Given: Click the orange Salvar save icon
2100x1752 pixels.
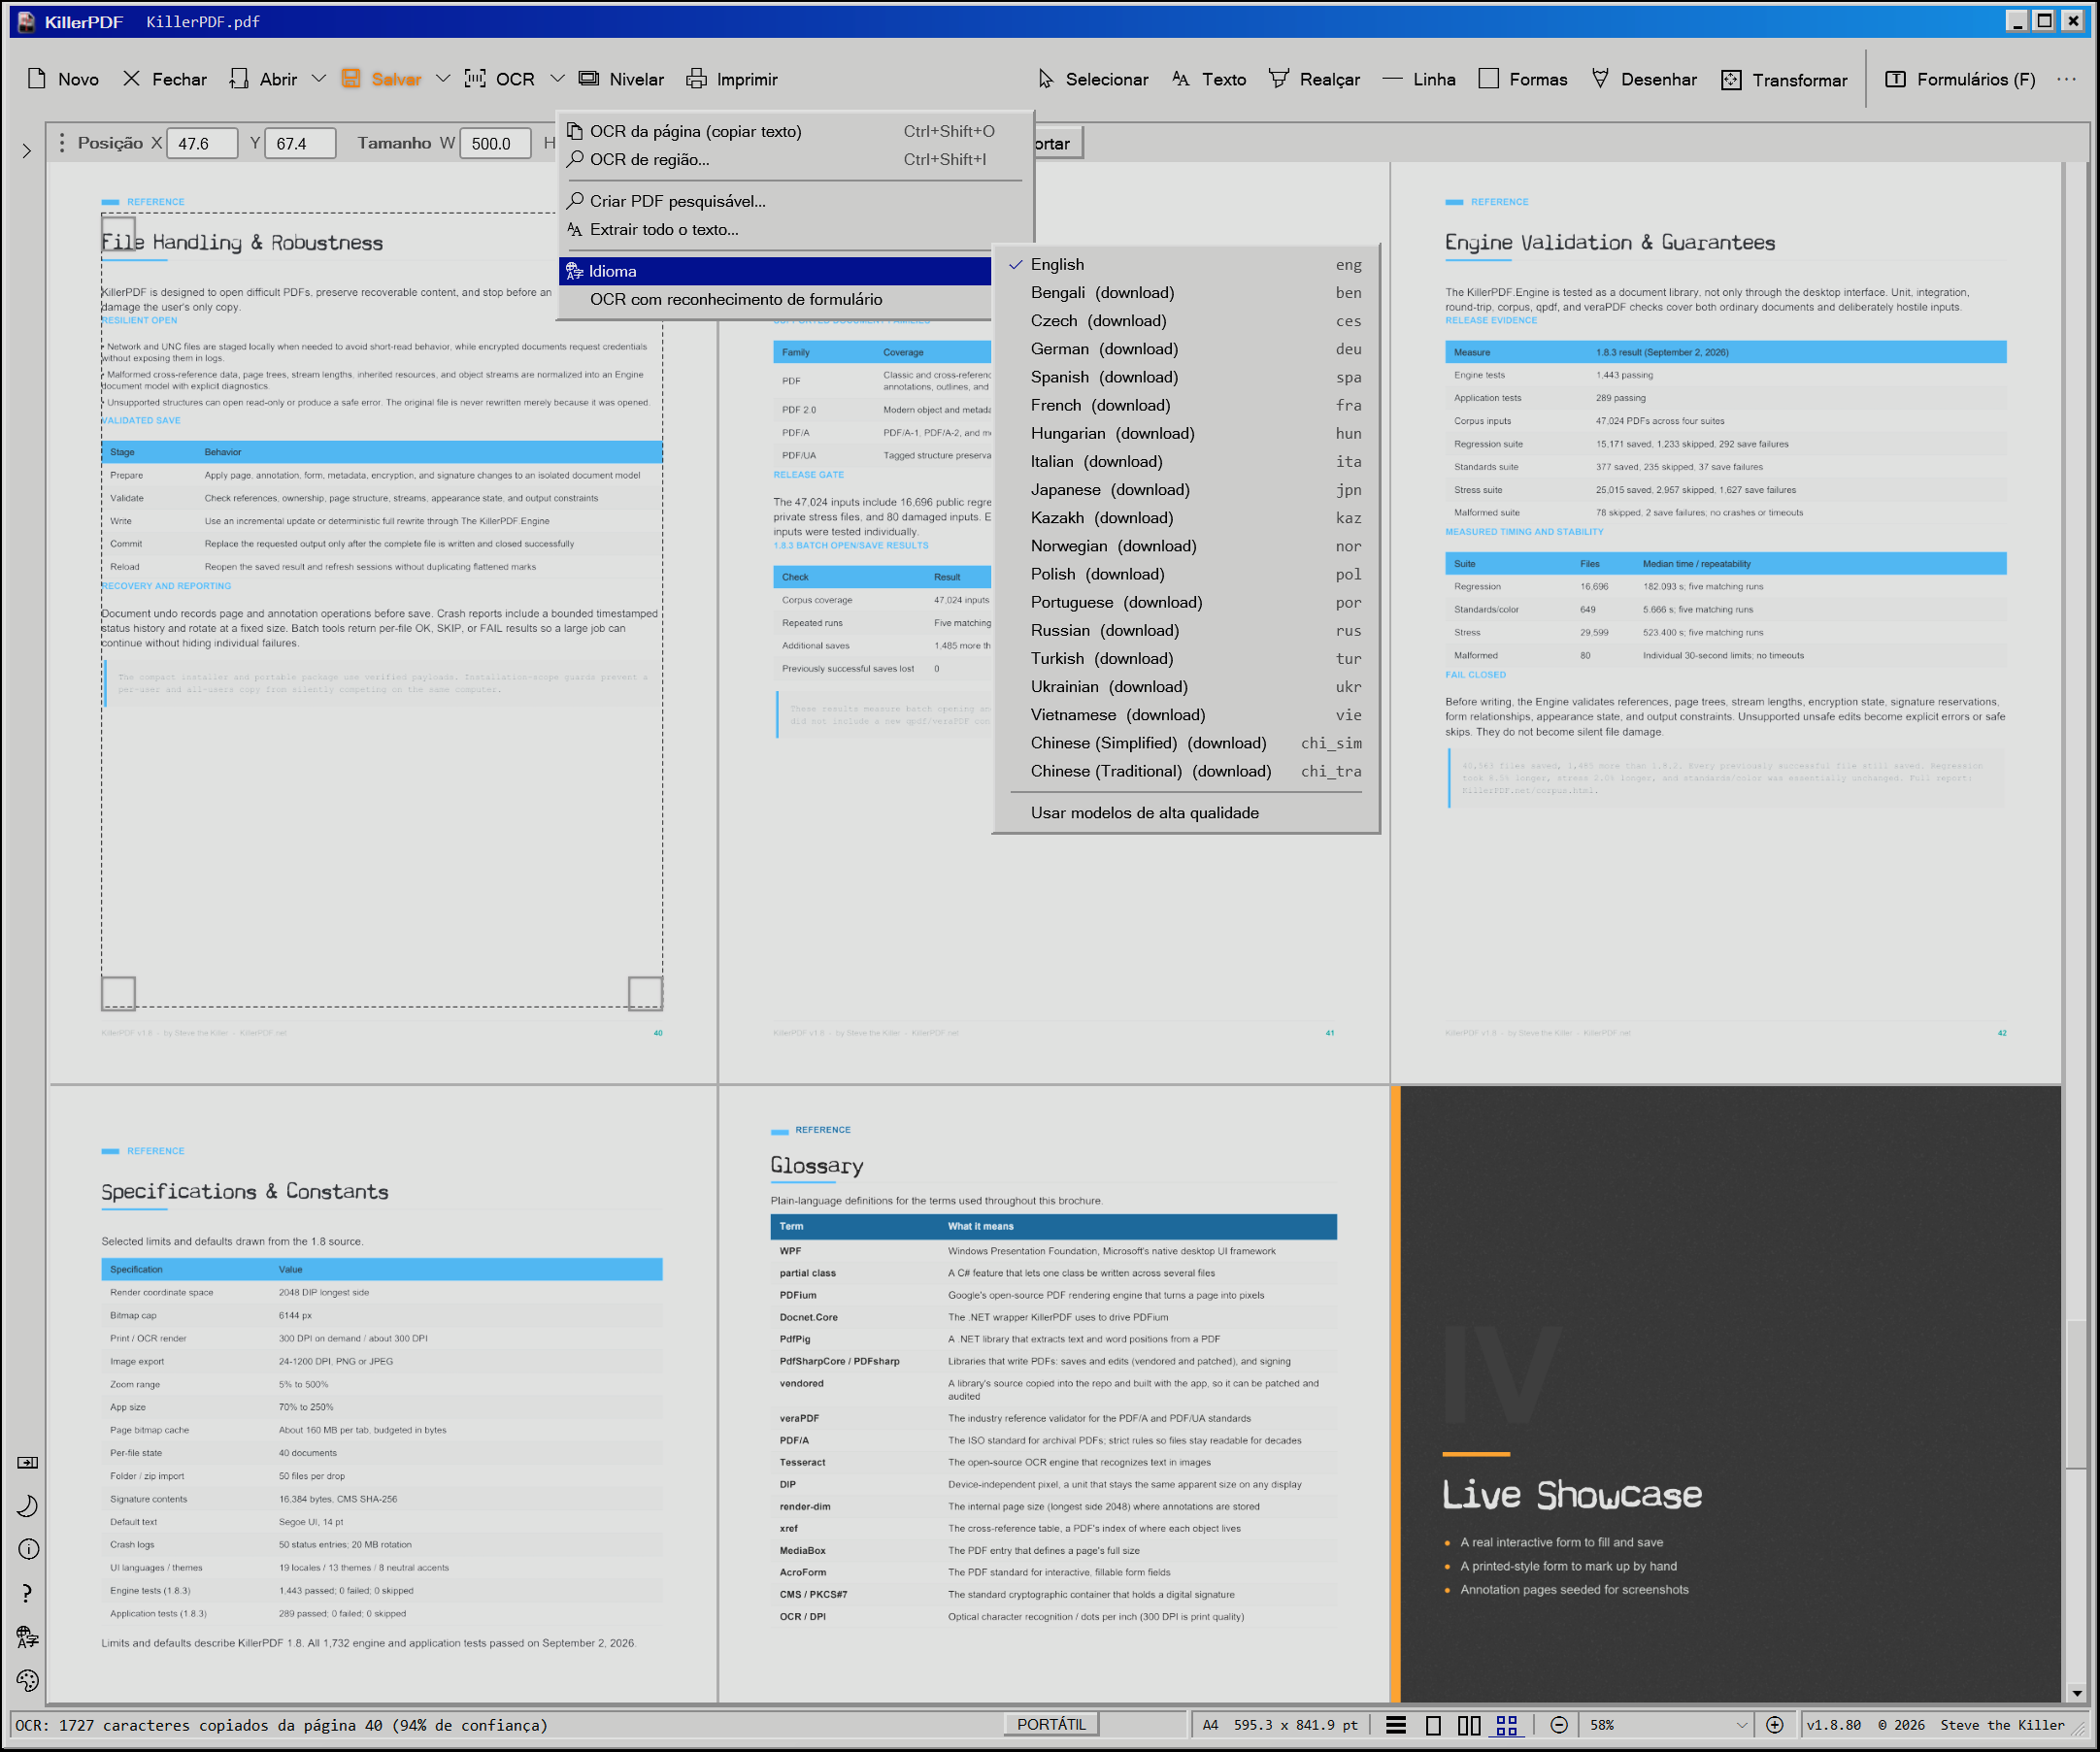Looking at the screenshot, I should pos(351,79).
